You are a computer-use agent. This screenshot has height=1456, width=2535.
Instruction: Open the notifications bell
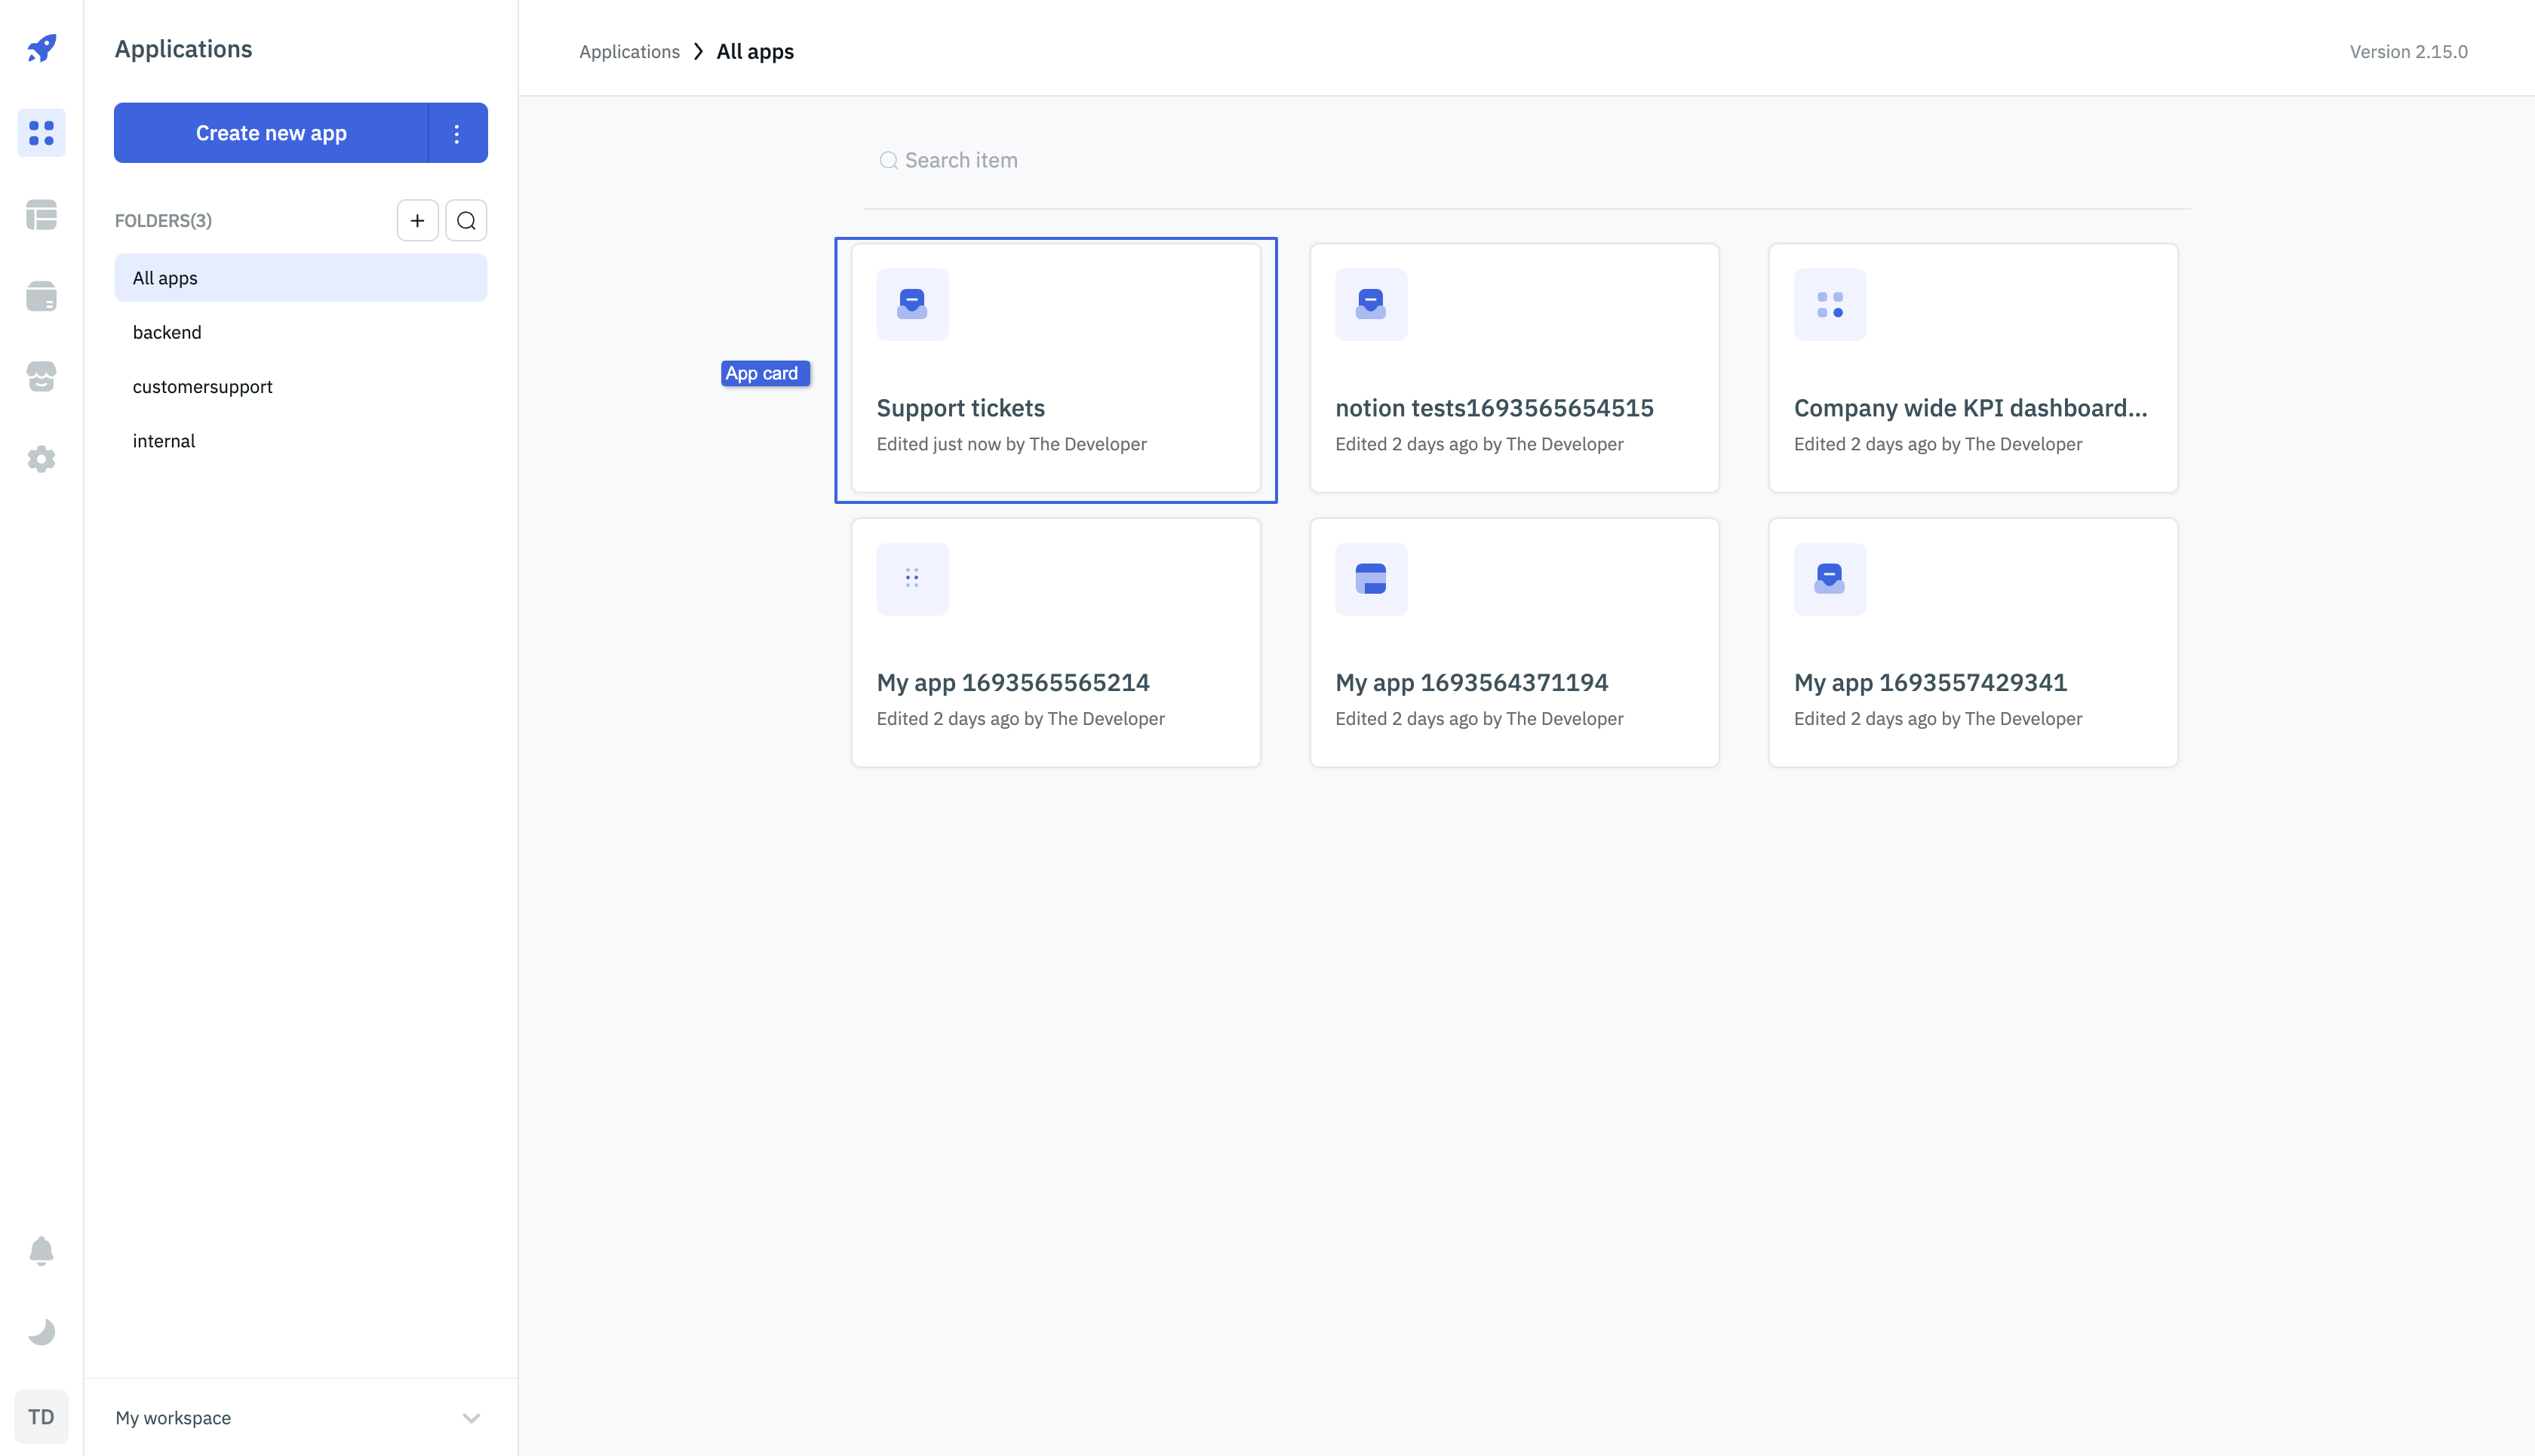[x=41, y=1251]
